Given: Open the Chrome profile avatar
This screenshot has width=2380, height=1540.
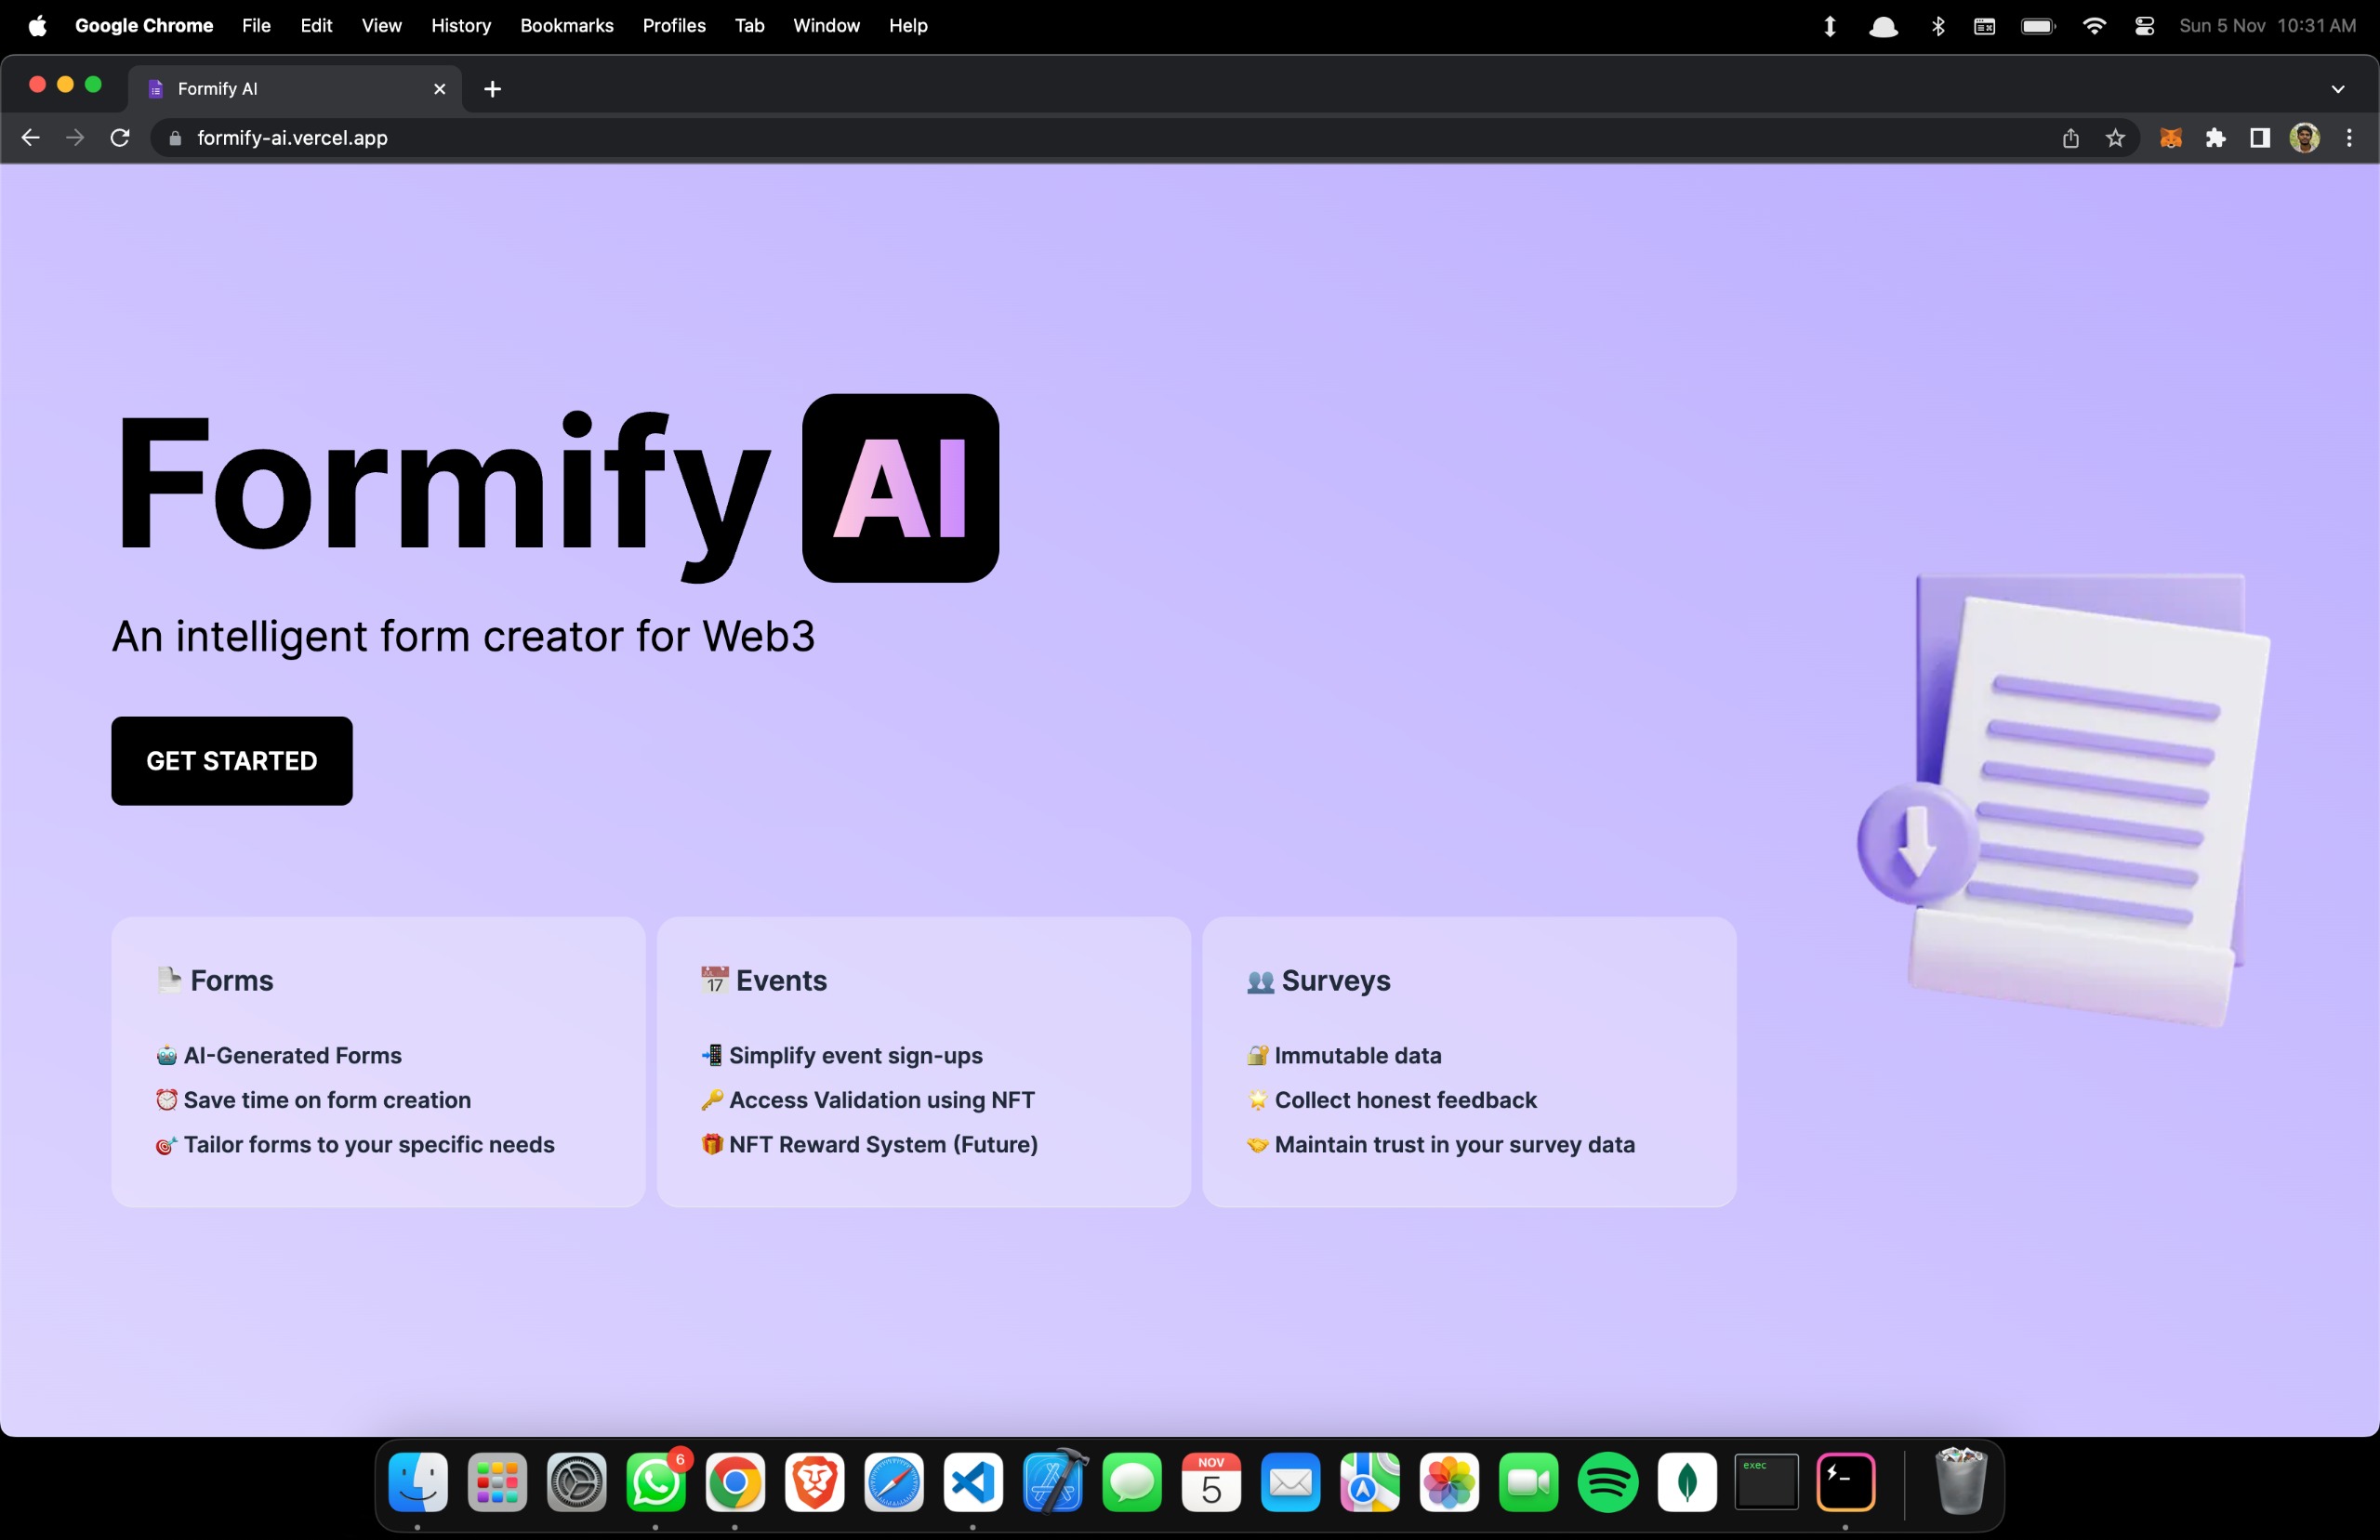Looking at the screenshot, I should 2304,138.
